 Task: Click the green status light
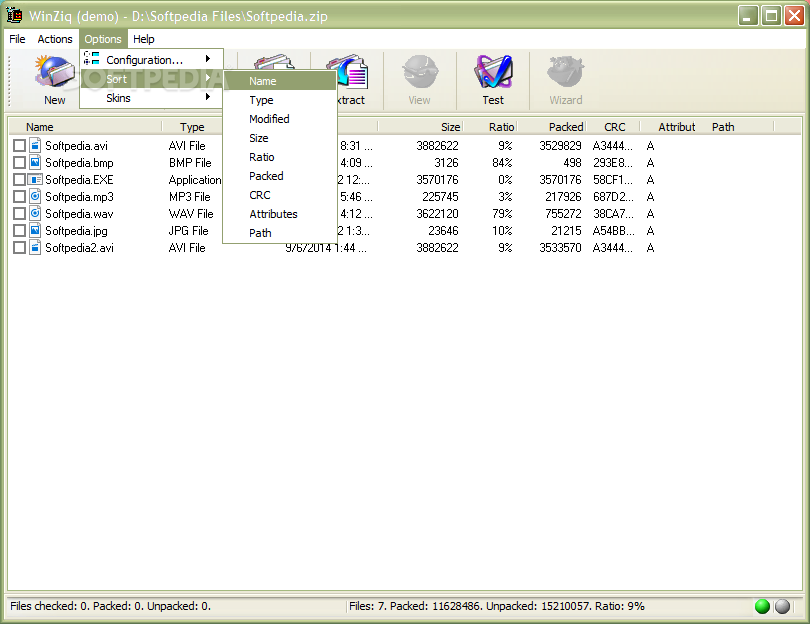click(762, 606)
